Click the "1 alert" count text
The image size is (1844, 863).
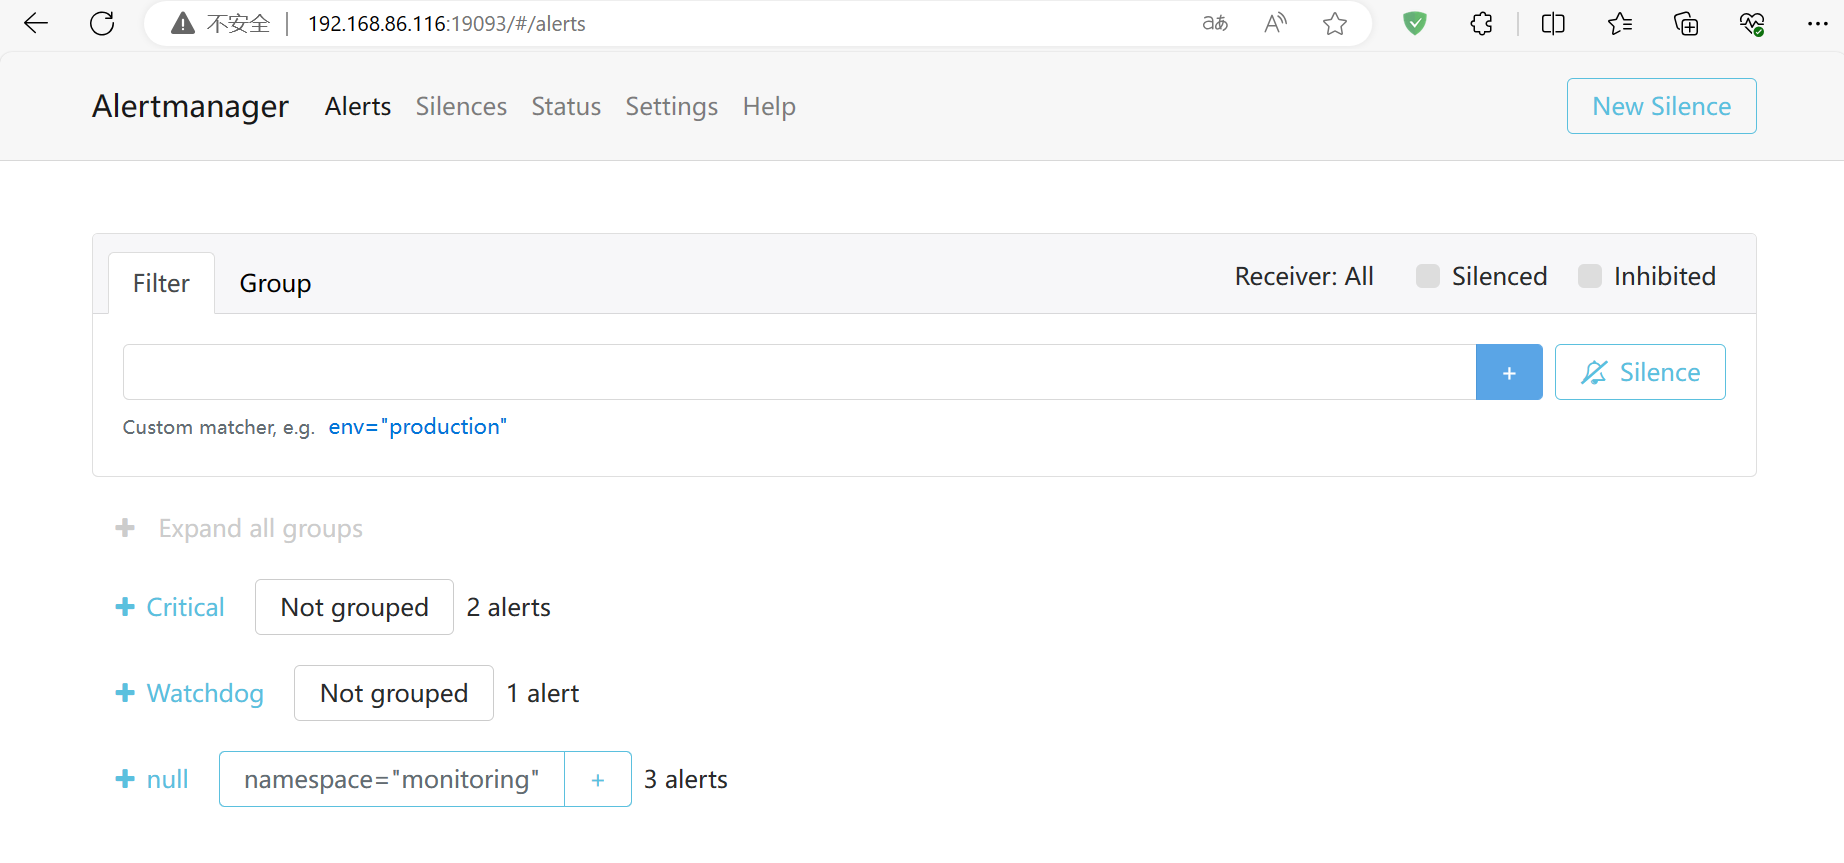point(543,693)
